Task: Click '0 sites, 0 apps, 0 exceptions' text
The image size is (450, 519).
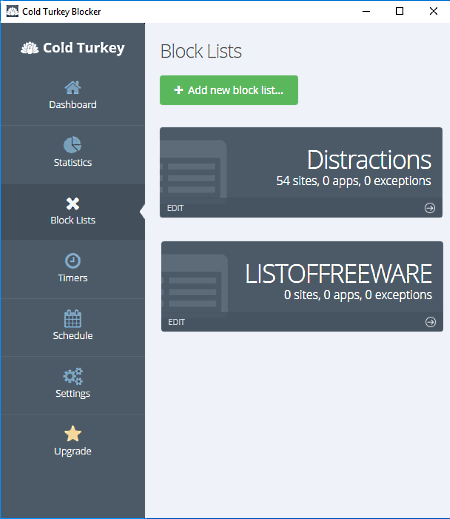Action: [358, 295]
